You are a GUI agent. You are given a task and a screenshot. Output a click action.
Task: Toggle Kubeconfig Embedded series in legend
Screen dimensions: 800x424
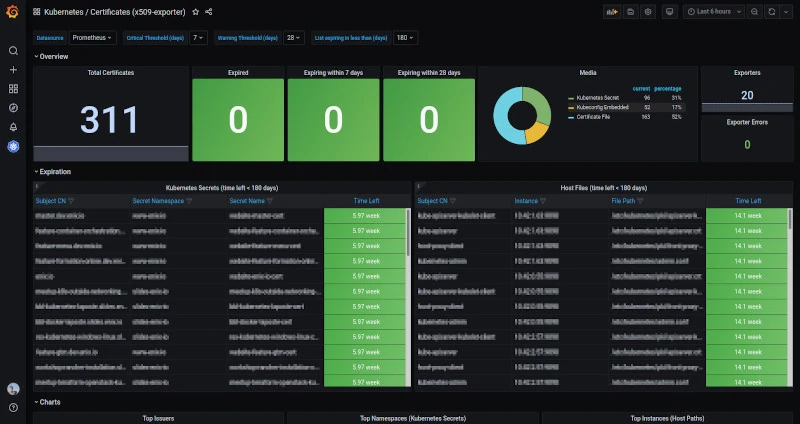tap(602, 108)
